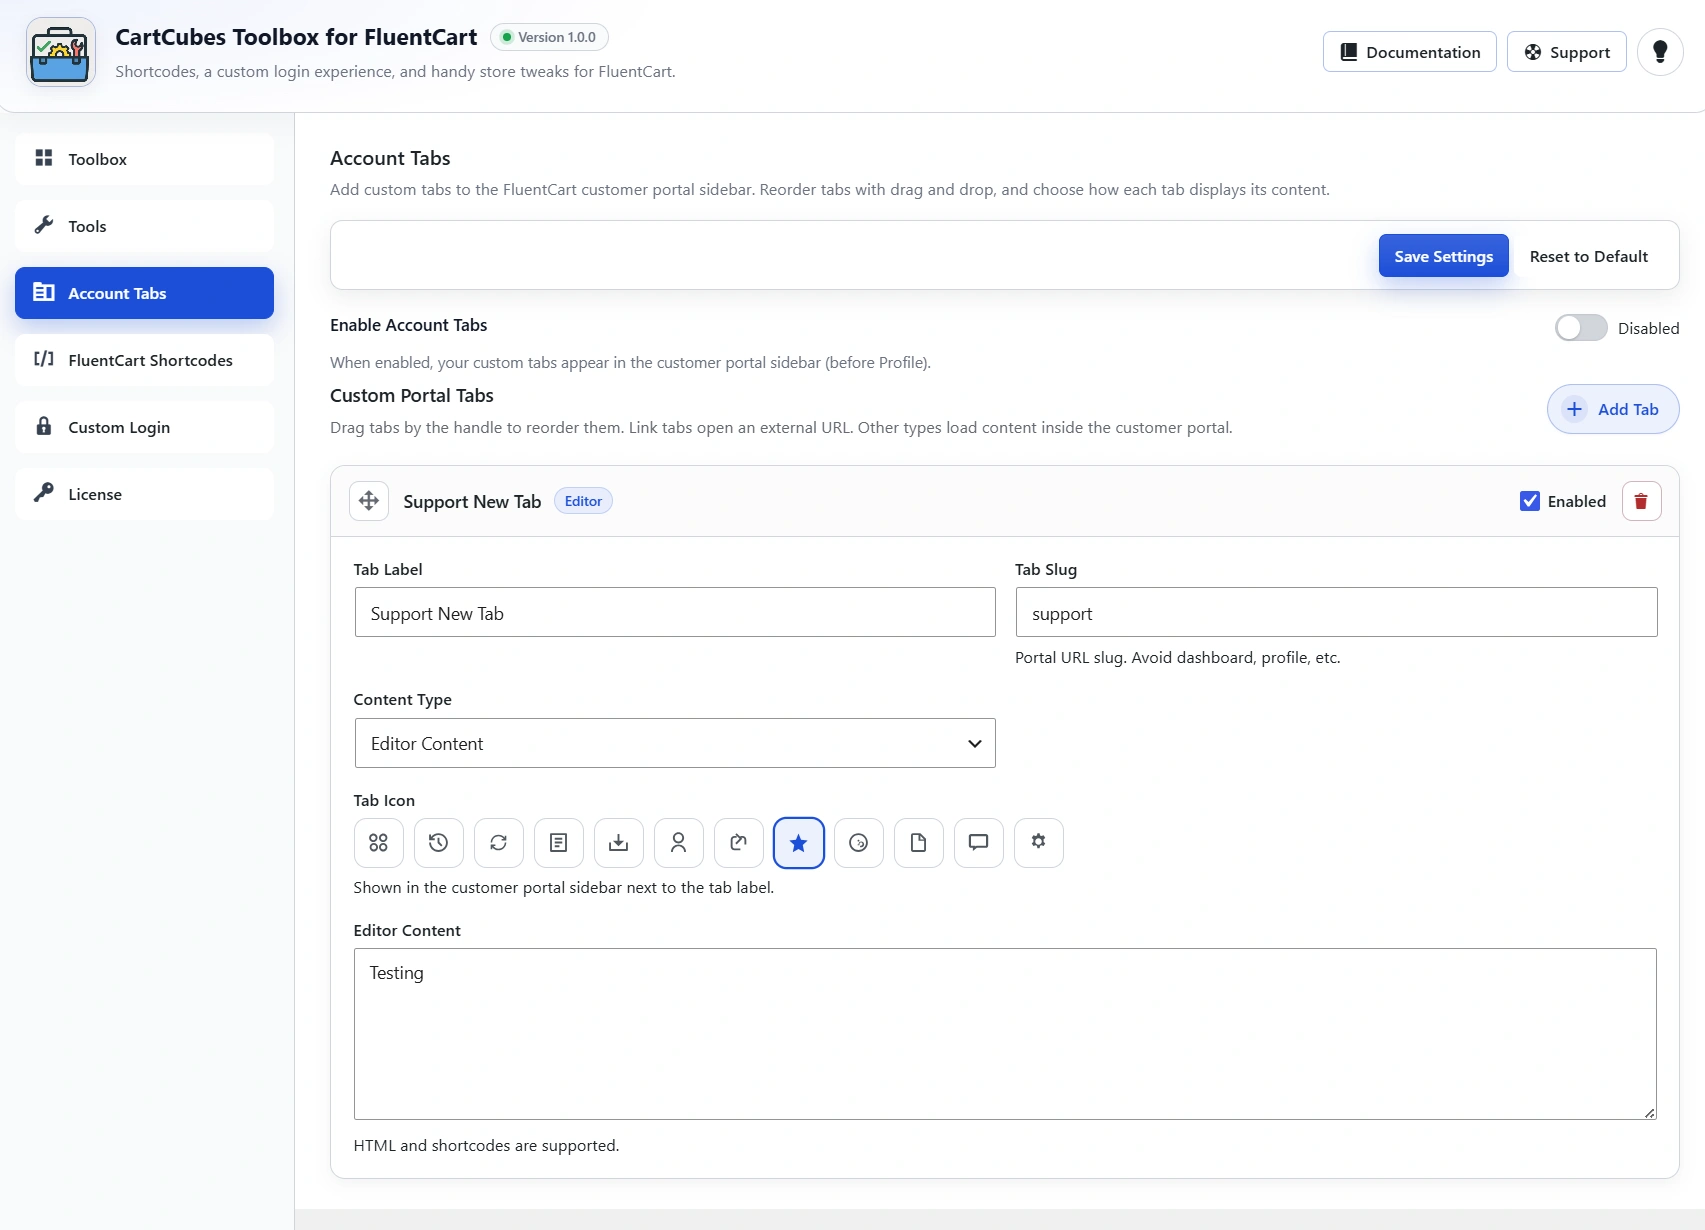Go to FluentCart Shortcodes section

144,360
